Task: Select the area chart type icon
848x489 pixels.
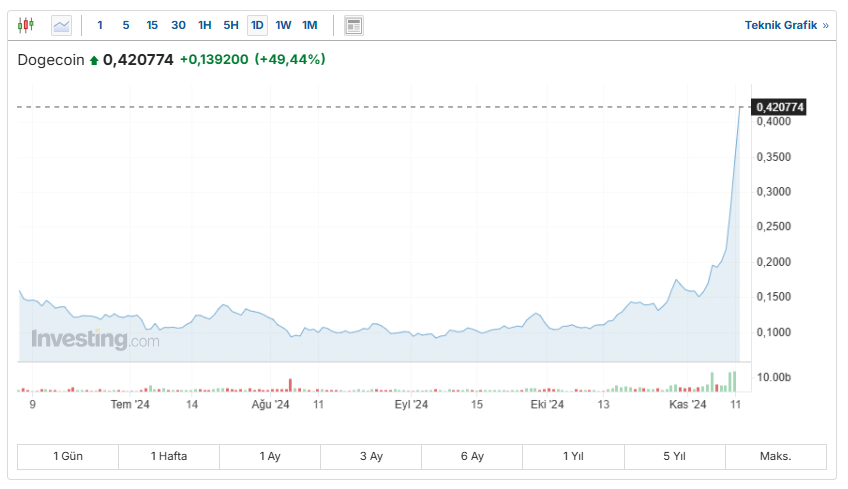Action: pyautogui.click(x=62, y=25)
